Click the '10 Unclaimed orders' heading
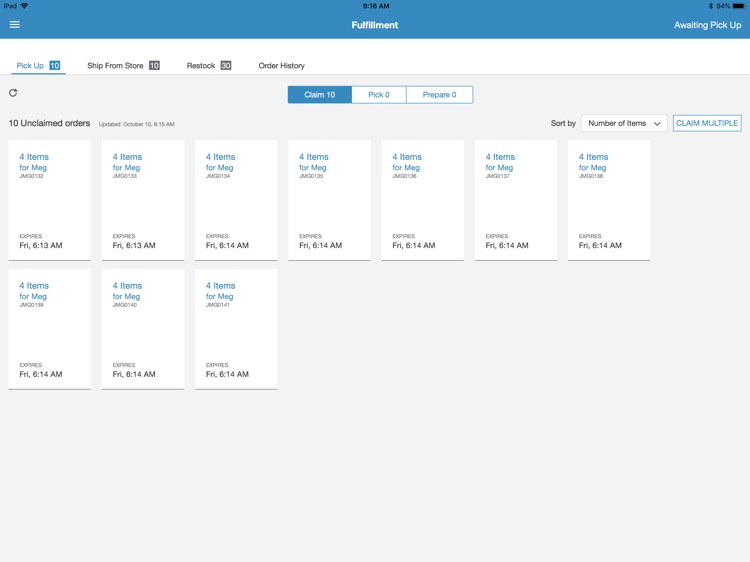Viewport: 750px width, 562px height. [49, 123]
